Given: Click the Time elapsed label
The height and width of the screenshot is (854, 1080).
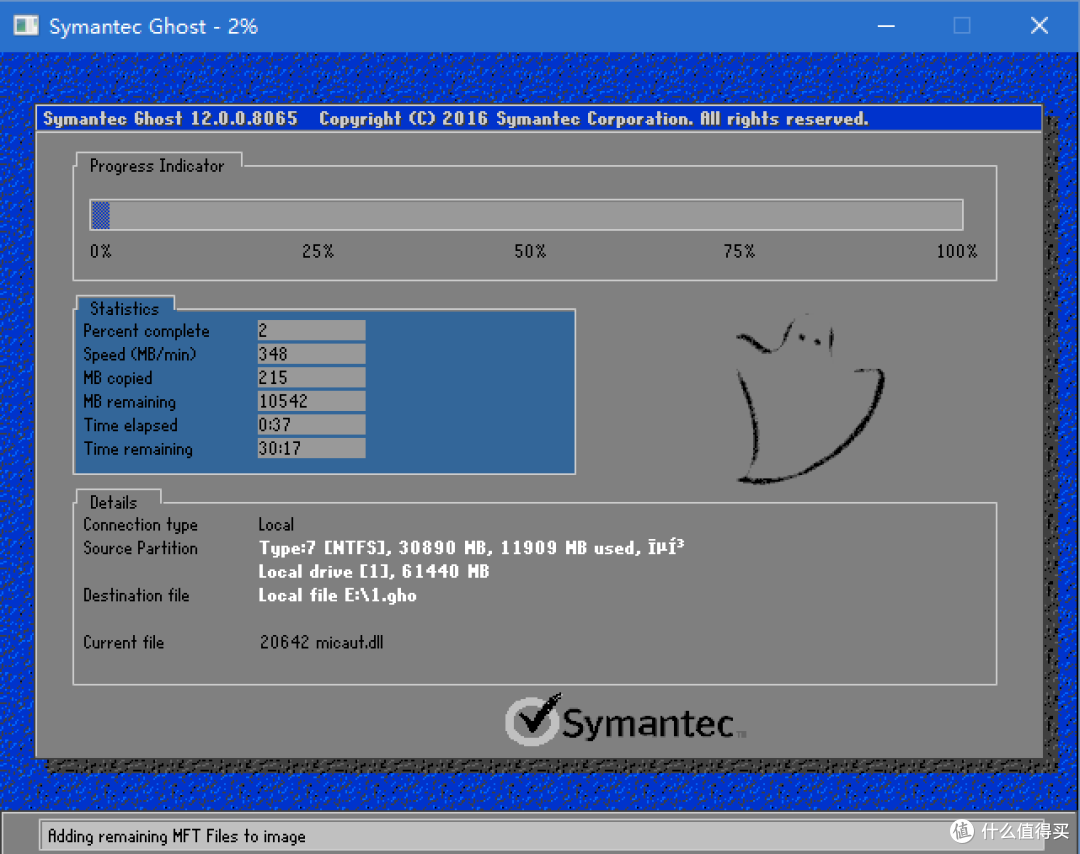Looking at the screenshot, I should tap(131, 425).
